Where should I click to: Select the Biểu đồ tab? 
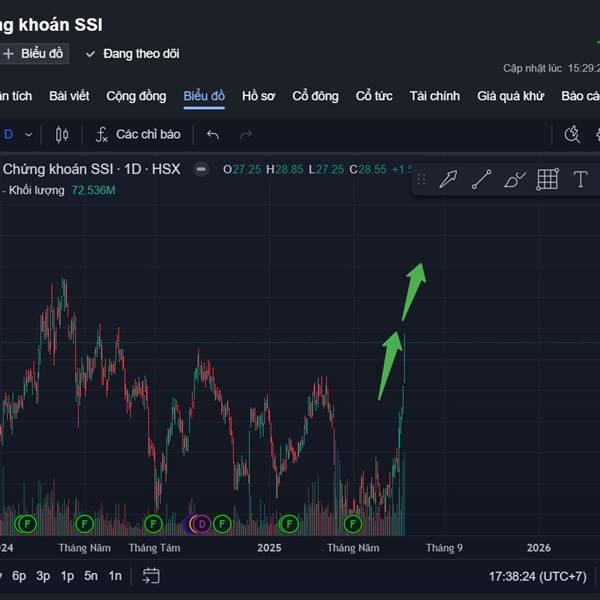click(204, 96)
